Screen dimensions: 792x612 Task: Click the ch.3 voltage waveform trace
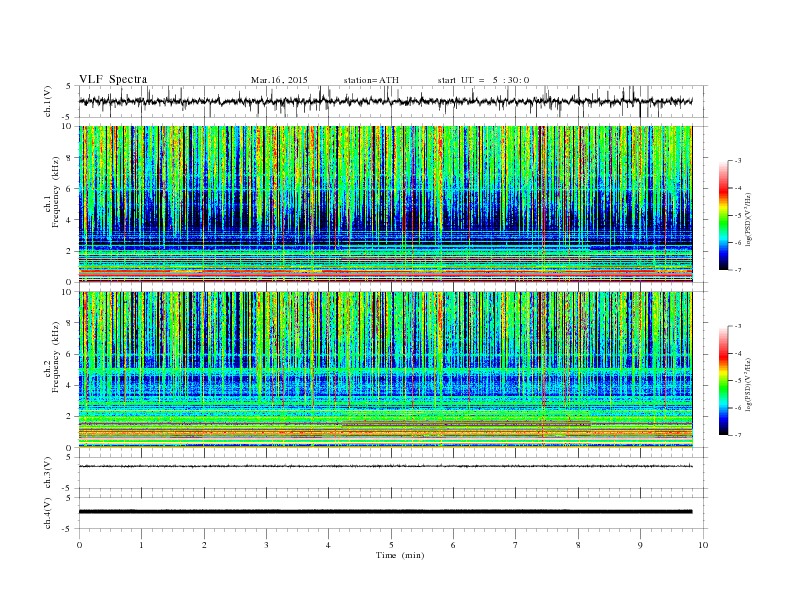(x=385, y=466)
